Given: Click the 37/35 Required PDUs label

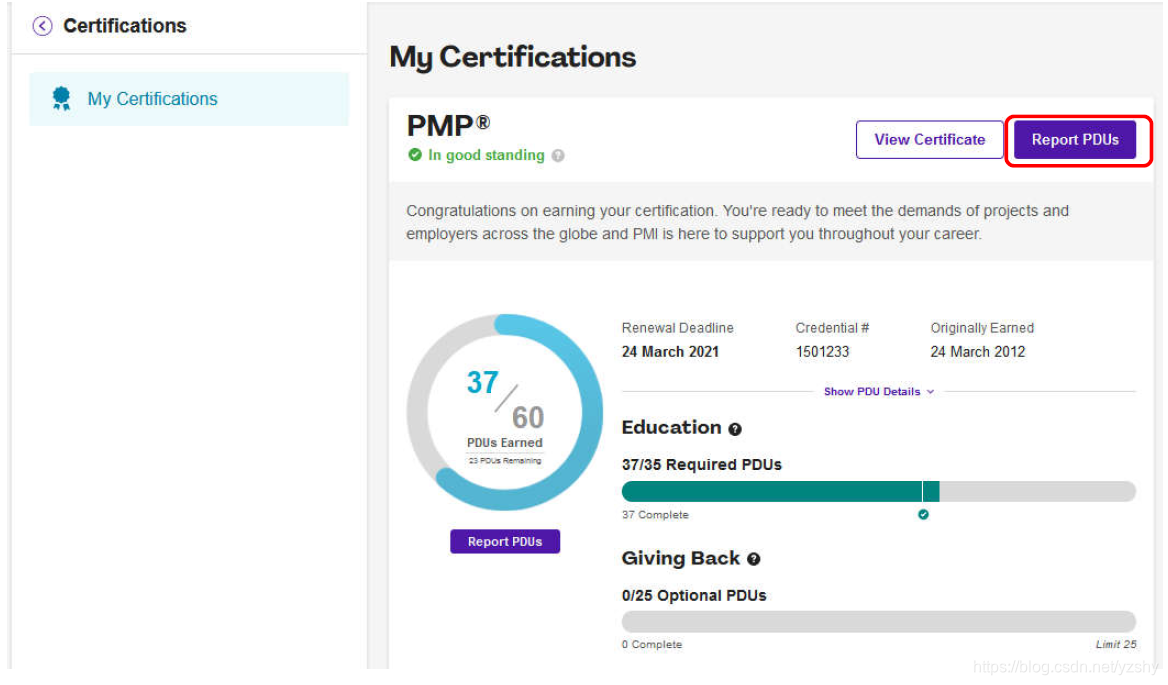Looking at the screenshot, I should tap(702, 465).
